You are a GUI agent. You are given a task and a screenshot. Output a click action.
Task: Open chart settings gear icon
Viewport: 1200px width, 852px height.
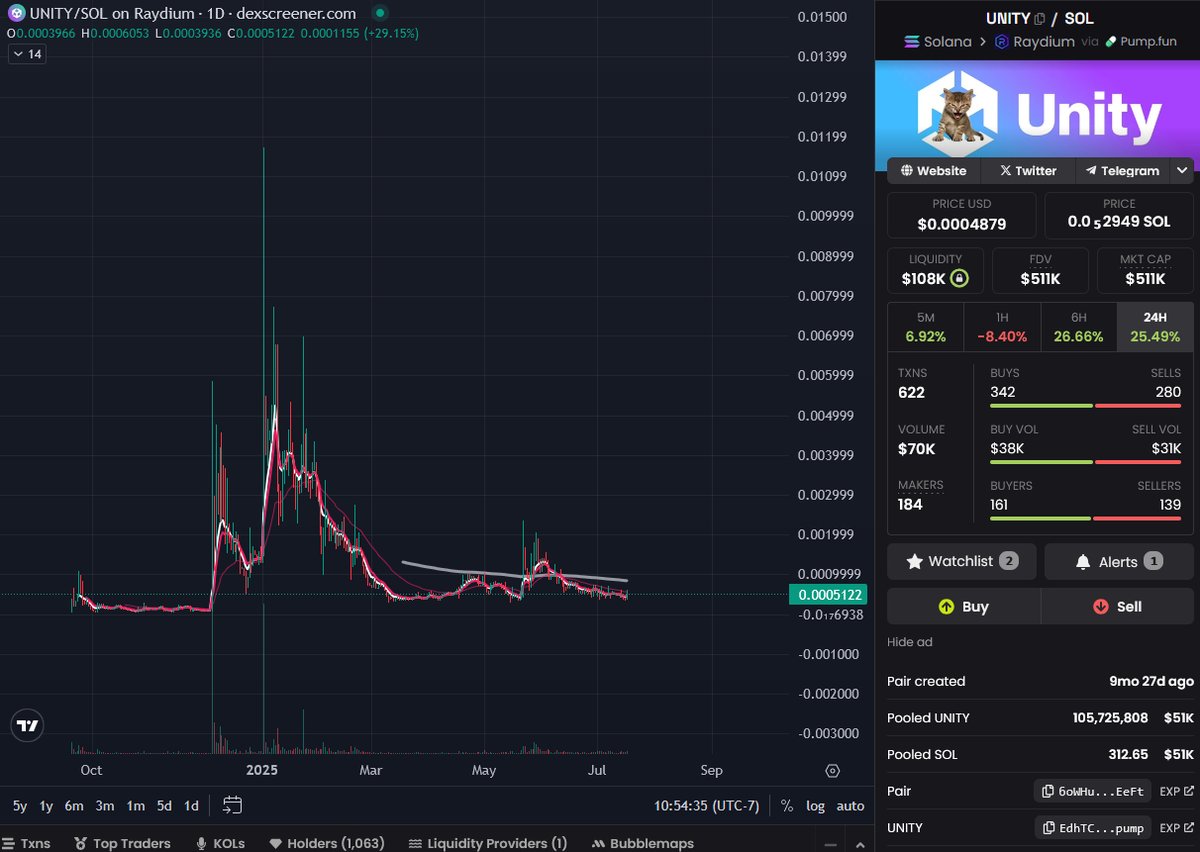point(832,771)
